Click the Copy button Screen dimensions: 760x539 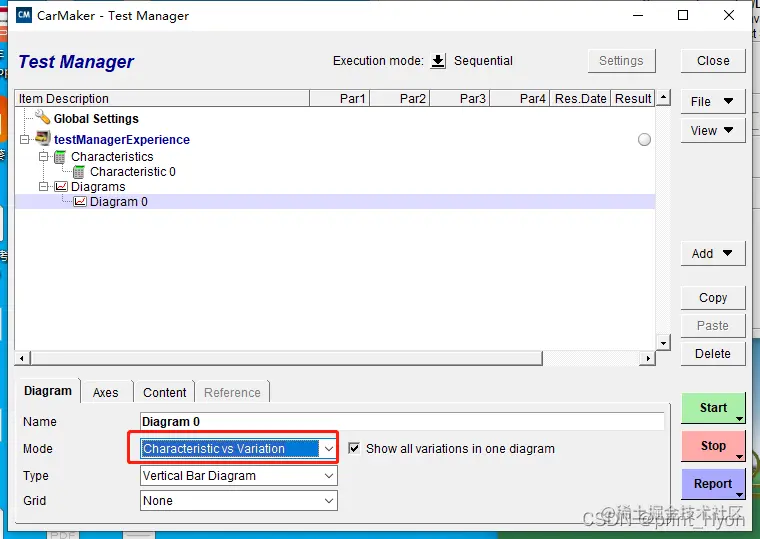tap(713, 298)
